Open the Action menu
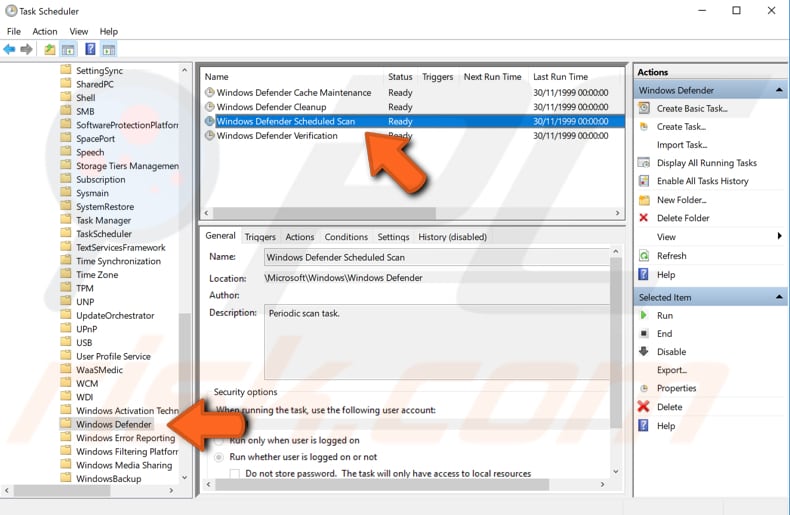Screen dimensions: 790x515 45,31
